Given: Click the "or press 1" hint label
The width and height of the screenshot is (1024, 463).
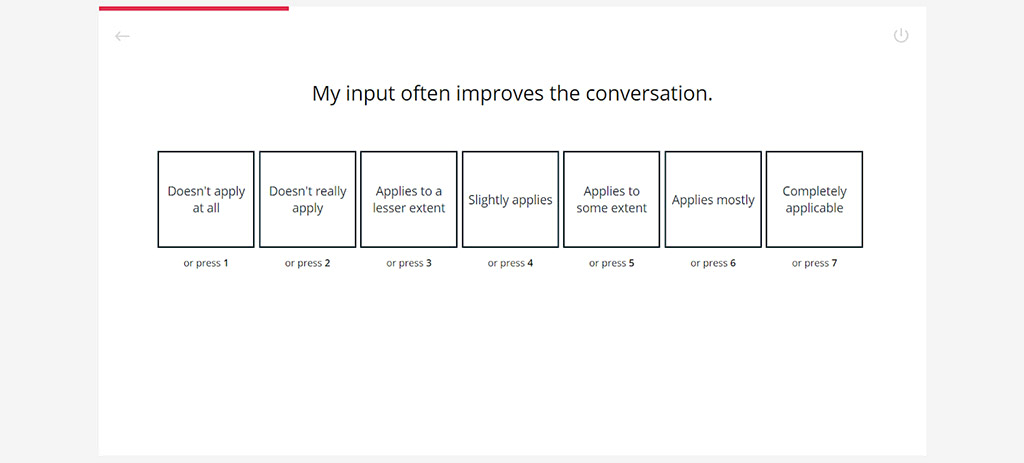Looking at the screenshot, I should tap(206, 263).
